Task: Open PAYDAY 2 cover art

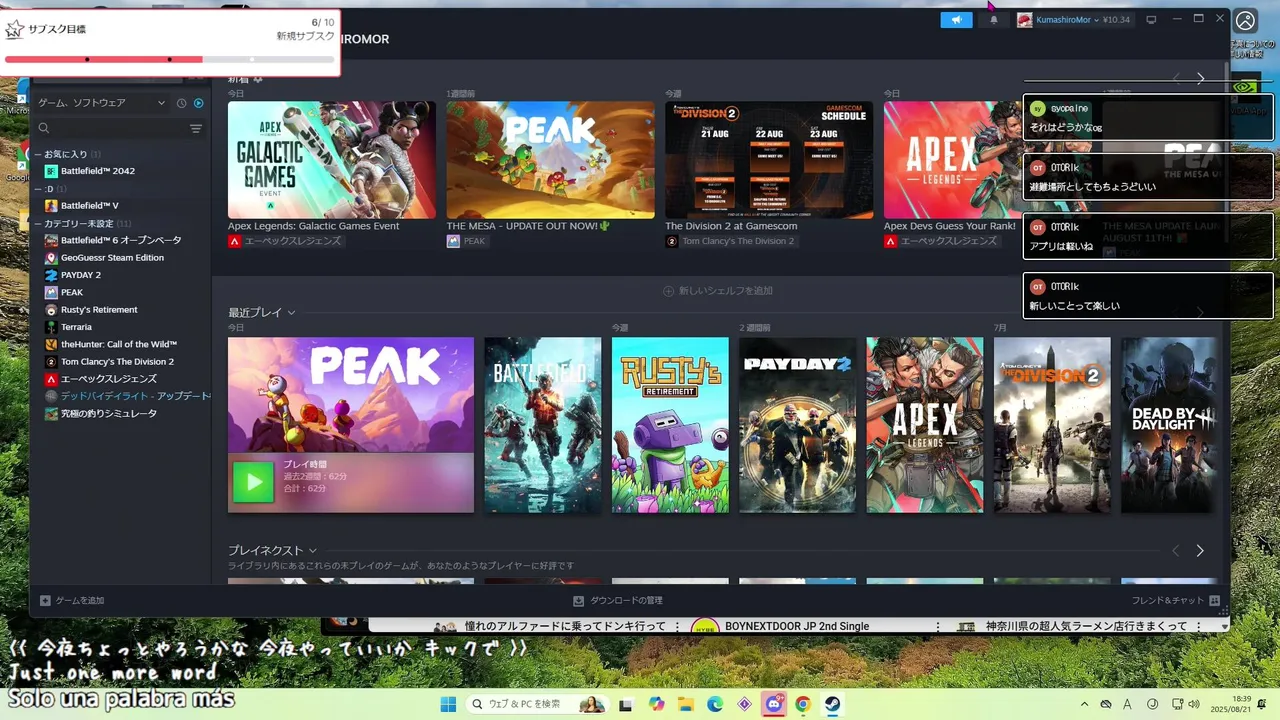Action: 797,425
